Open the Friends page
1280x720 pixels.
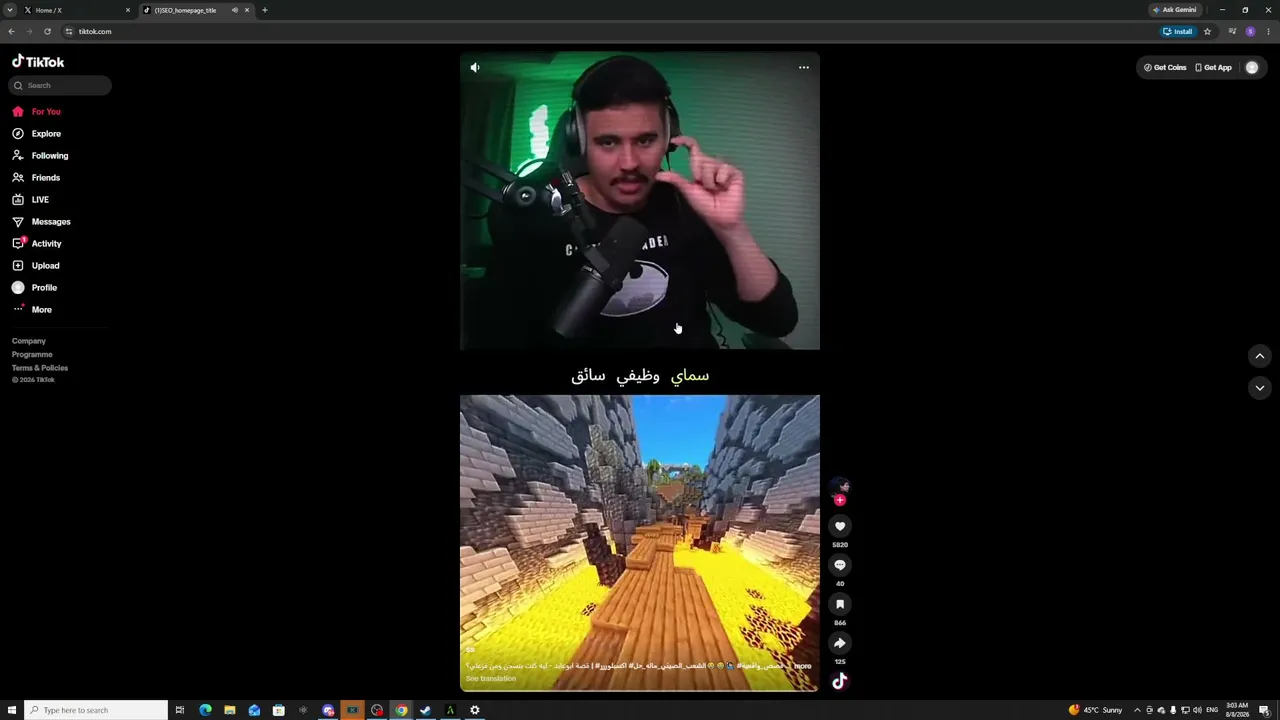(x=36, y=178)
